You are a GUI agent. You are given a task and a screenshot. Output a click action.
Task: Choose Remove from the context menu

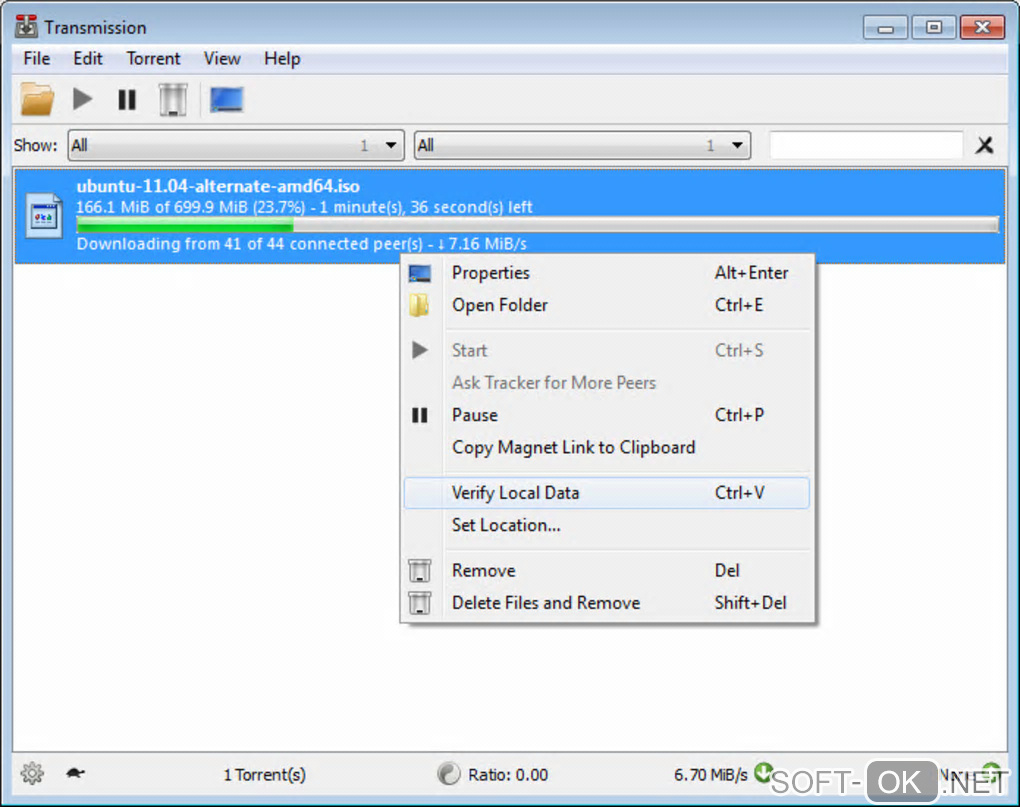pos(606,570)
